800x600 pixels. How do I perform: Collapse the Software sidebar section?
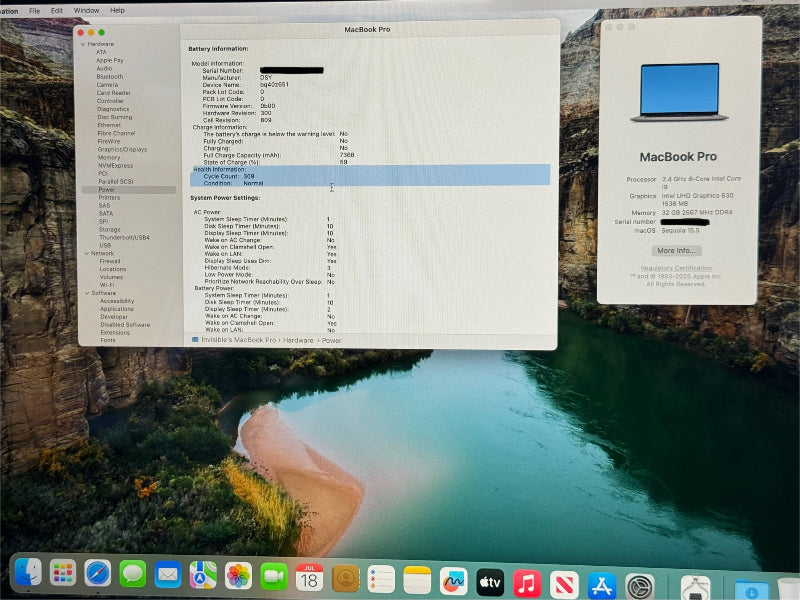pyautogui.click(x=86, y=293)
